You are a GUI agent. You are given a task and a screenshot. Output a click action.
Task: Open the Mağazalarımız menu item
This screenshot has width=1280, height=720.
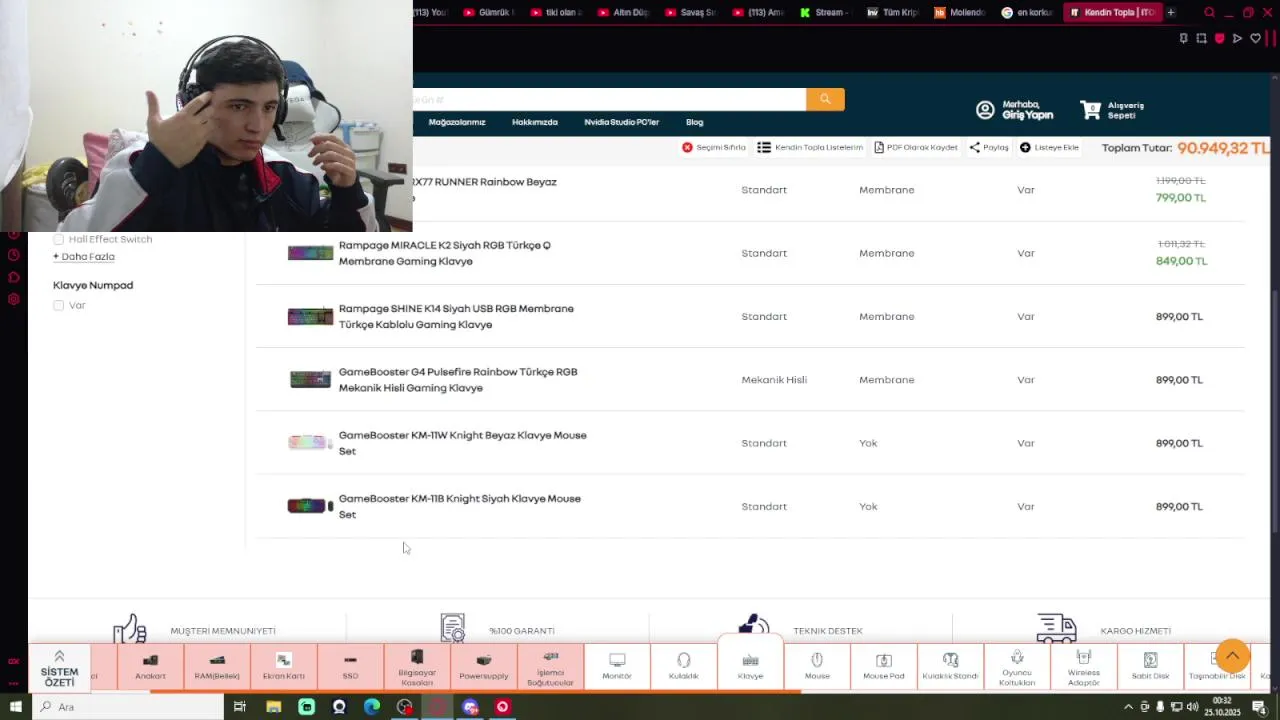(x=457, y=122)
